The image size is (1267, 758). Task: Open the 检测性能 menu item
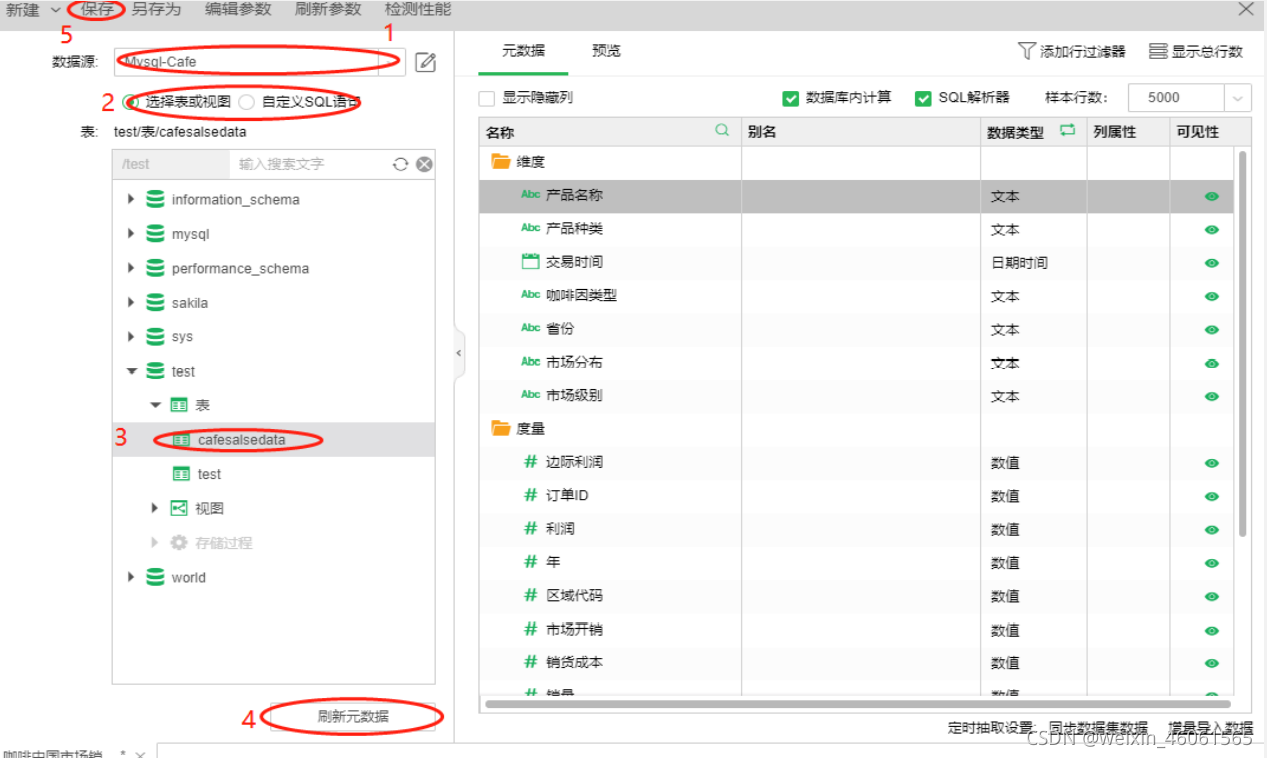pos(417,10)
